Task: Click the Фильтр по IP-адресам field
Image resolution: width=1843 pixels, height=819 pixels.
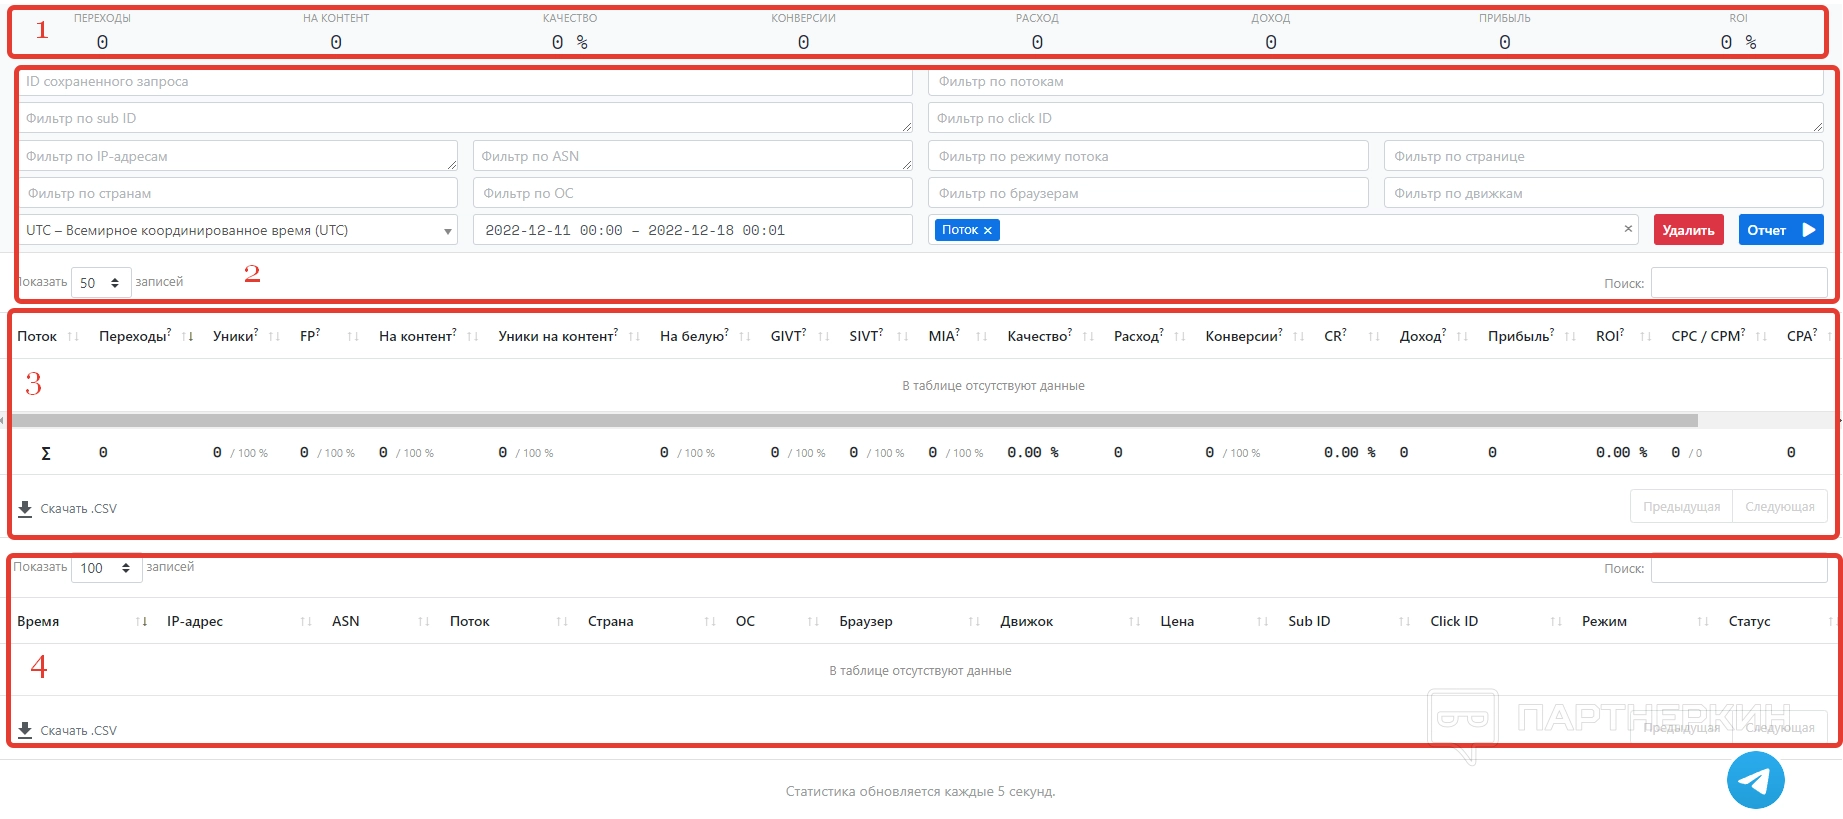Action: pos(238,156)
